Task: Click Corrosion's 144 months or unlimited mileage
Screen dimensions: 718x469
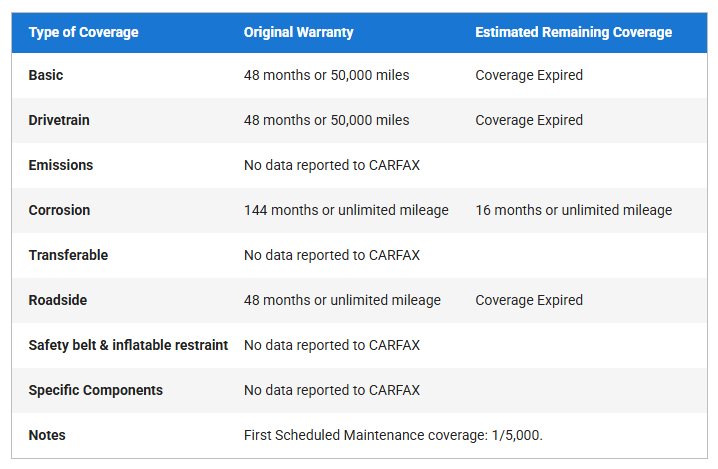Action: [346, 210]
